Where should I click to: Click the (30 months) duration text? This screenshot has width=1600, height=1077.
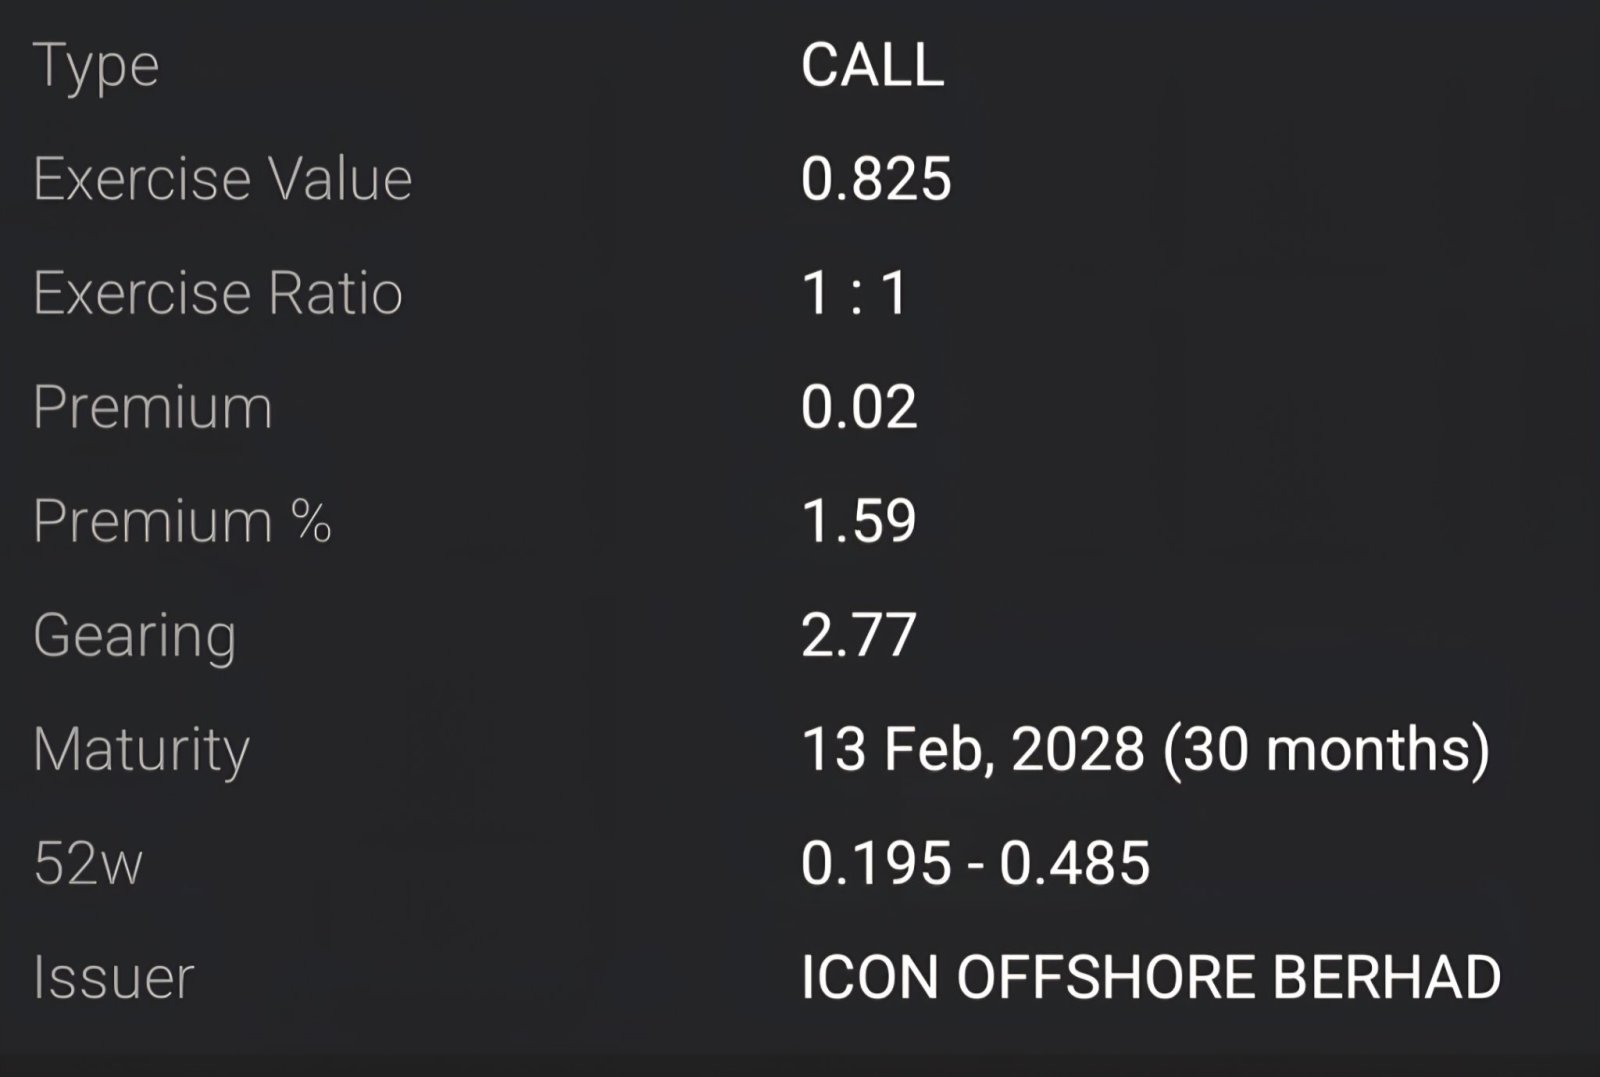pyautogui.click(x=1326, y=750)
